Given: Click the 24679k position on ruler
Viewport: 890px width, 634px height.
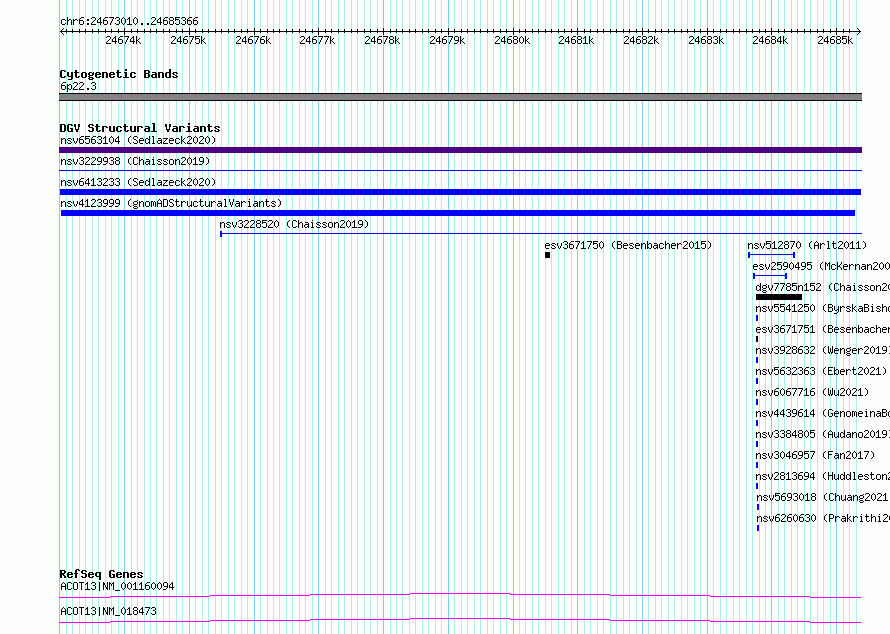Looking at the screenshot, I should [x=447, y=40].
